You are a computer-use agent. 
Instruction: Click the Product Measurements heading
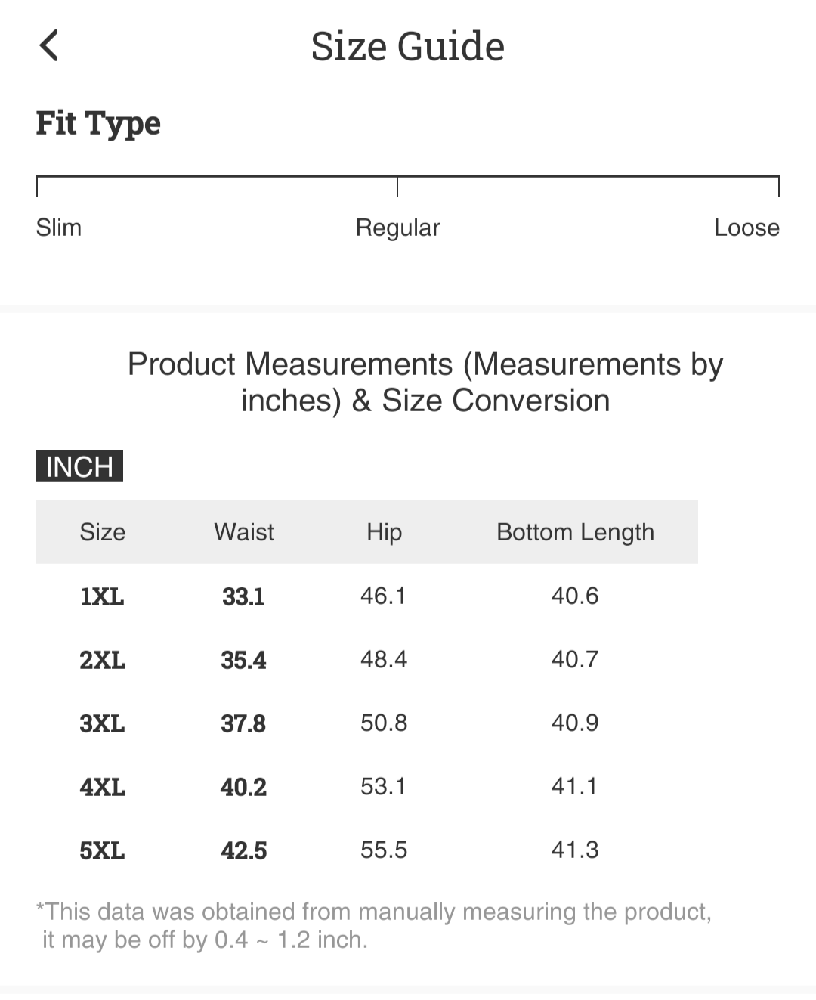coord(425,382)
